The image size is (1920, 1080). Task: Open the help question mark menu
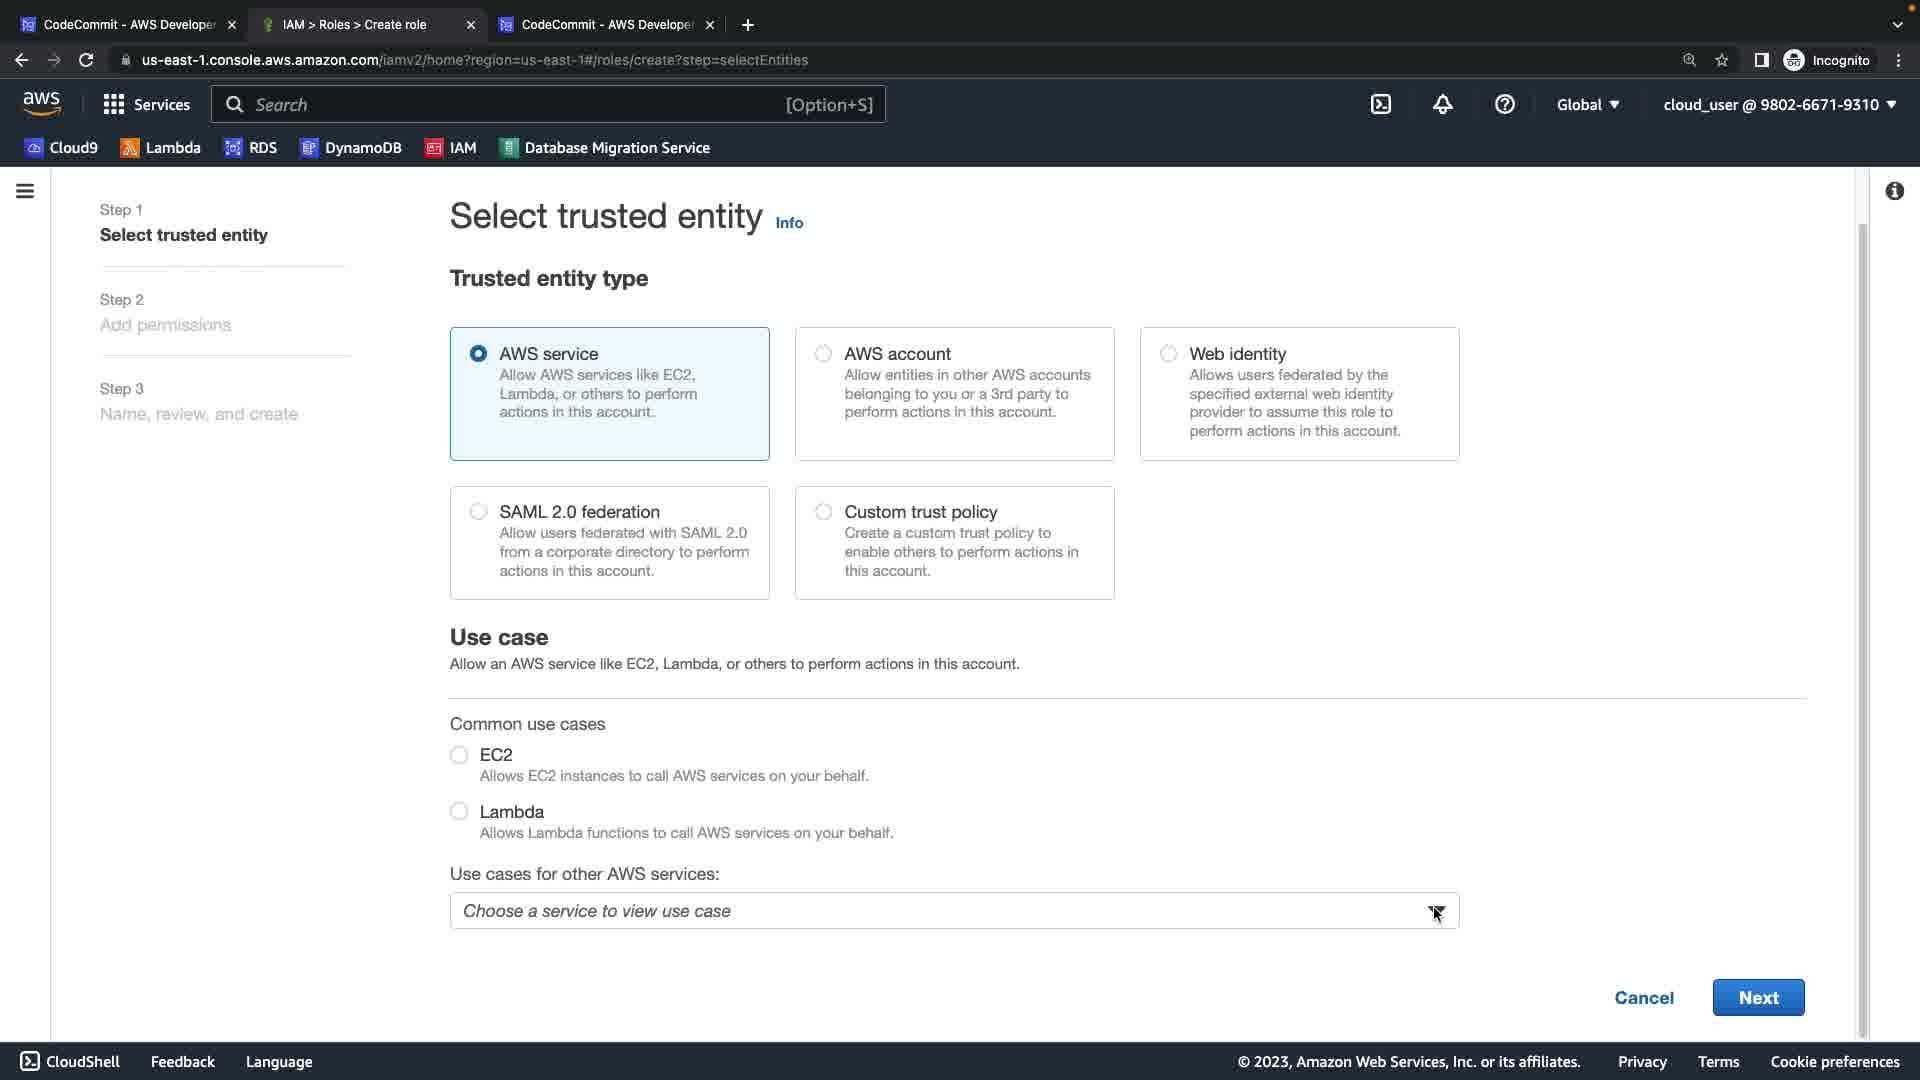(x=1504, y=105)
